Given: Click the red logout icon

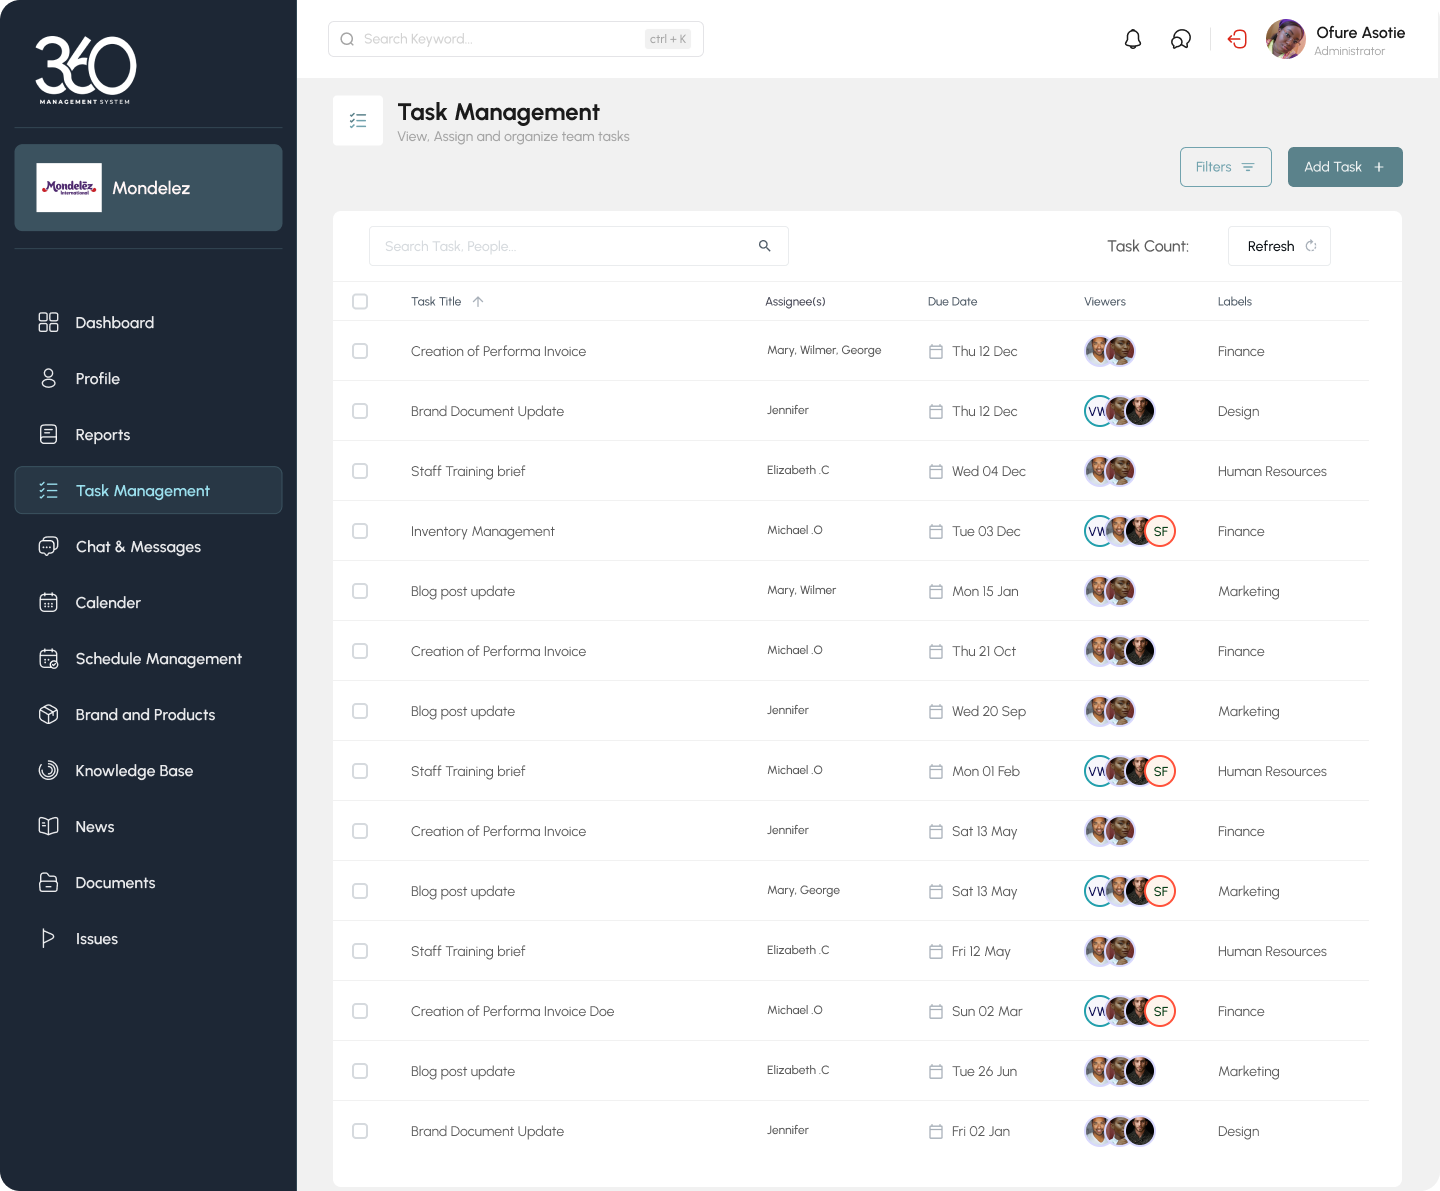Looking at the screenshot, I should (1237, 39).
